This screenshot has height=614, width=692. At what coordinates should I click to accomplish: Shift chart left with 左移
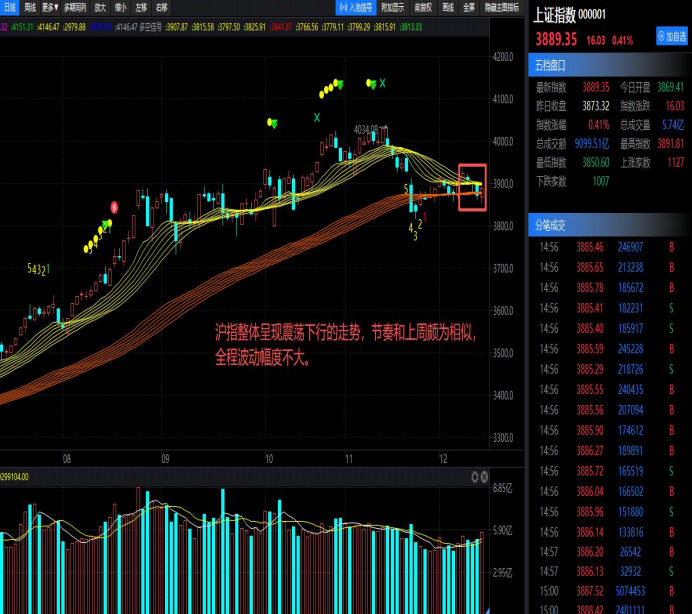pyautogui.click(x=141, y=8)
